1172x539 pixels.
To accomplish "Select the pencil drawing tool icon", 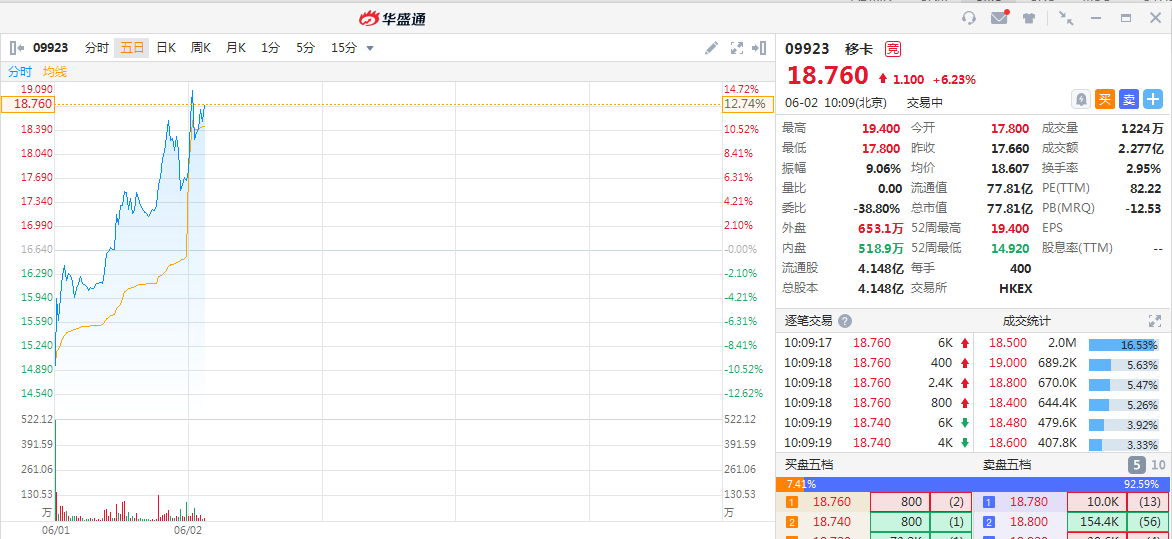I will tap(712, 48).
